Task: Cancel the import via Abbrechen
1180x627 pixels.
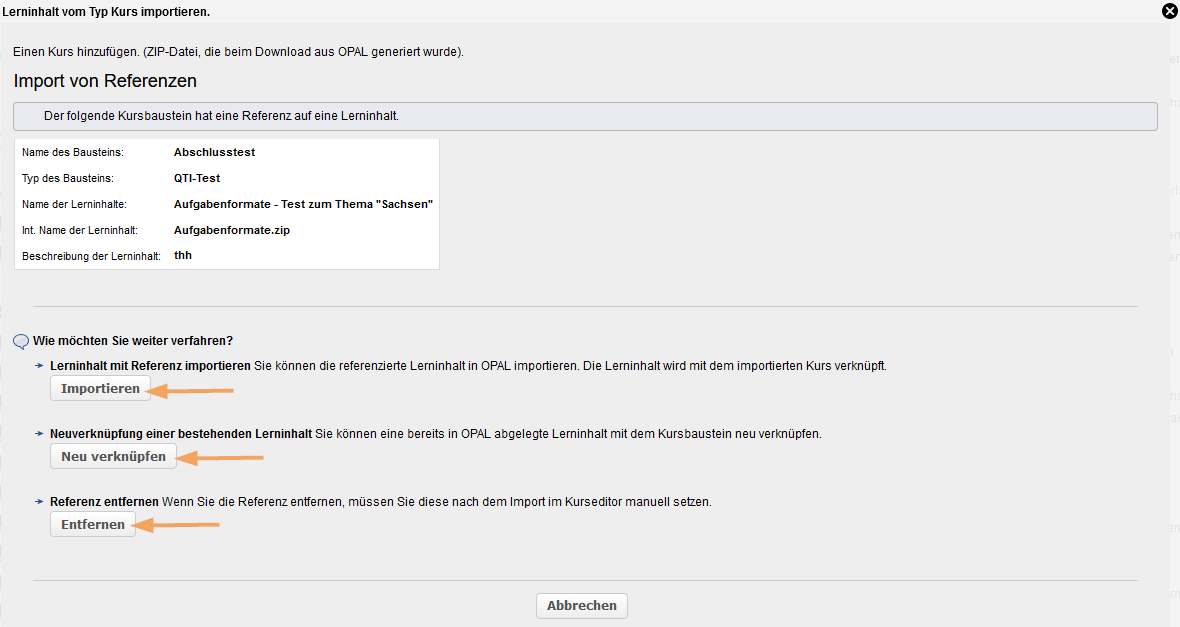Action: [581, 605]
